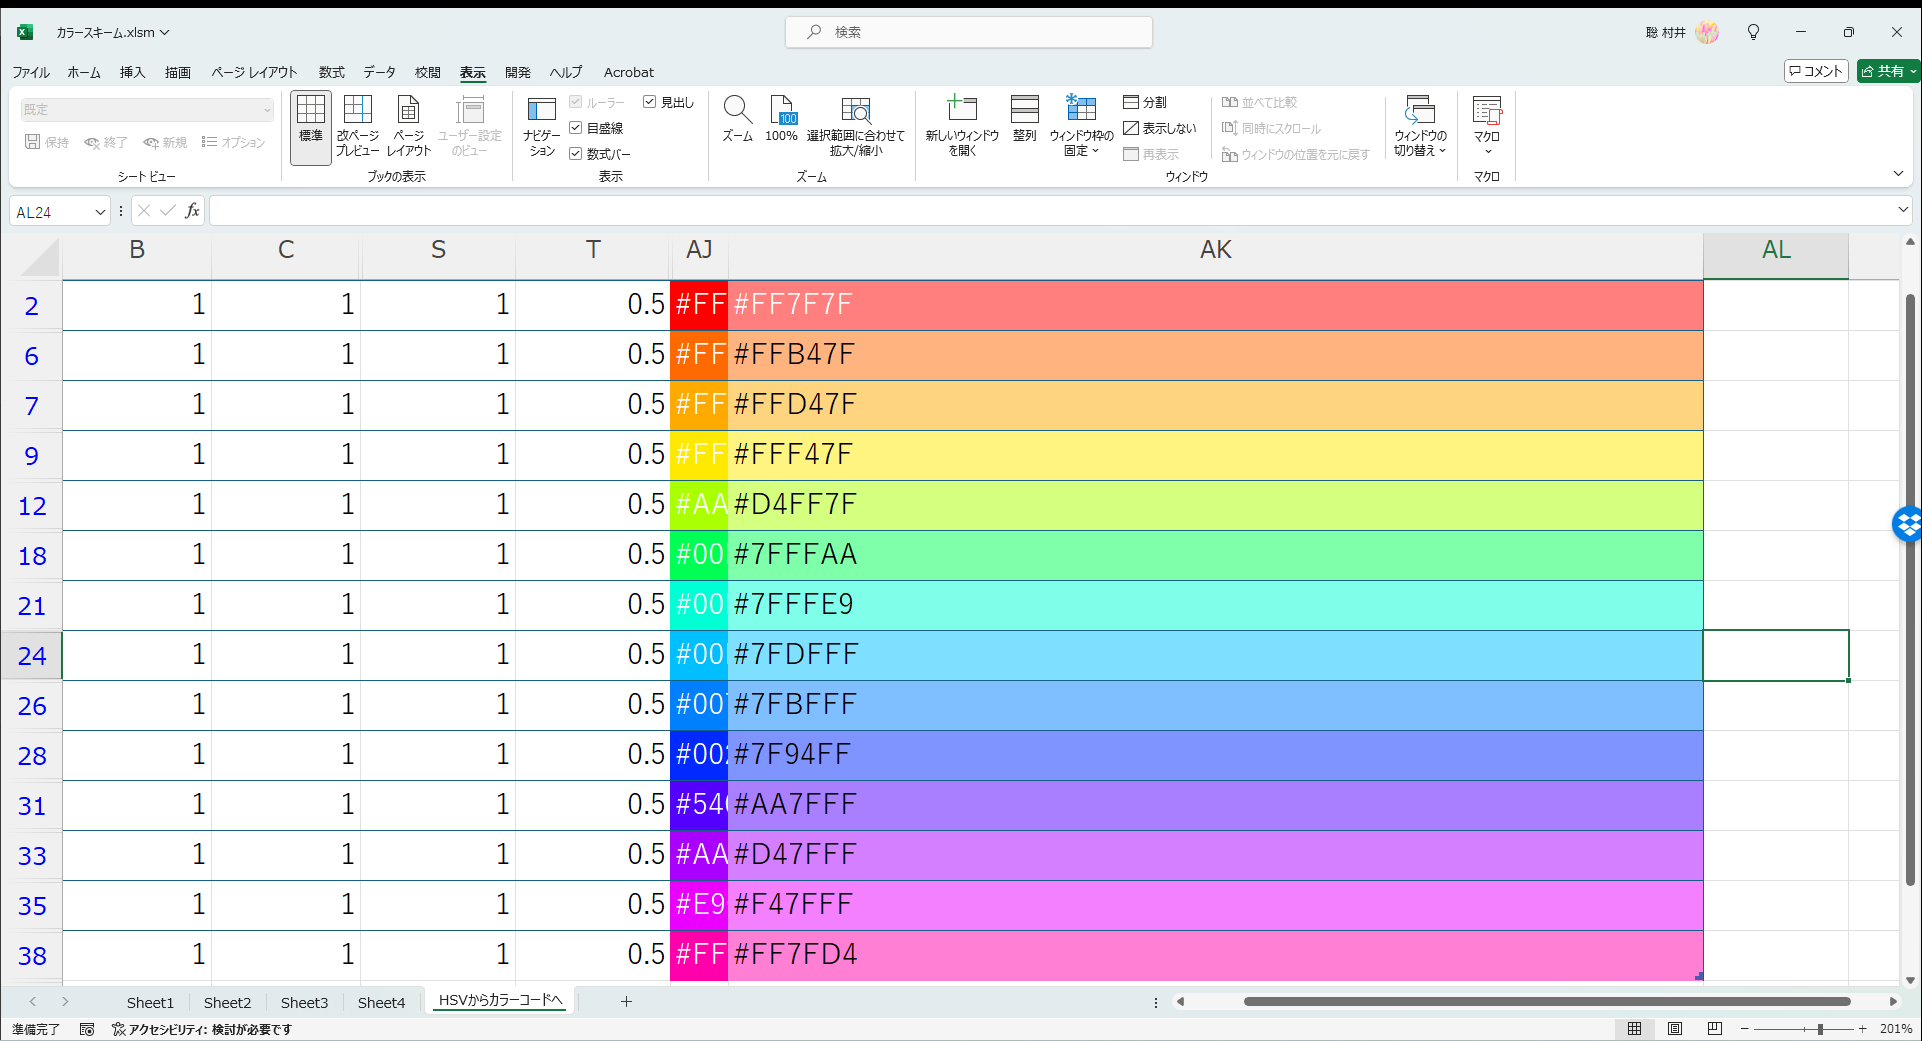Collapse the ribbon with chevron
The image size is (1922, 1041).
pos(1898,174)
